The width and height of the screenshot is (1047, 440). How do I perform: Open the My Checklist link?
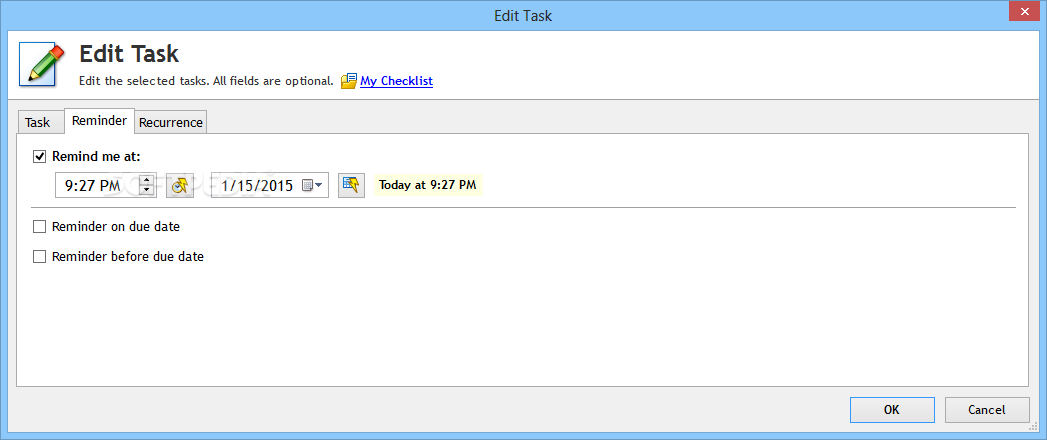point(397,81)
